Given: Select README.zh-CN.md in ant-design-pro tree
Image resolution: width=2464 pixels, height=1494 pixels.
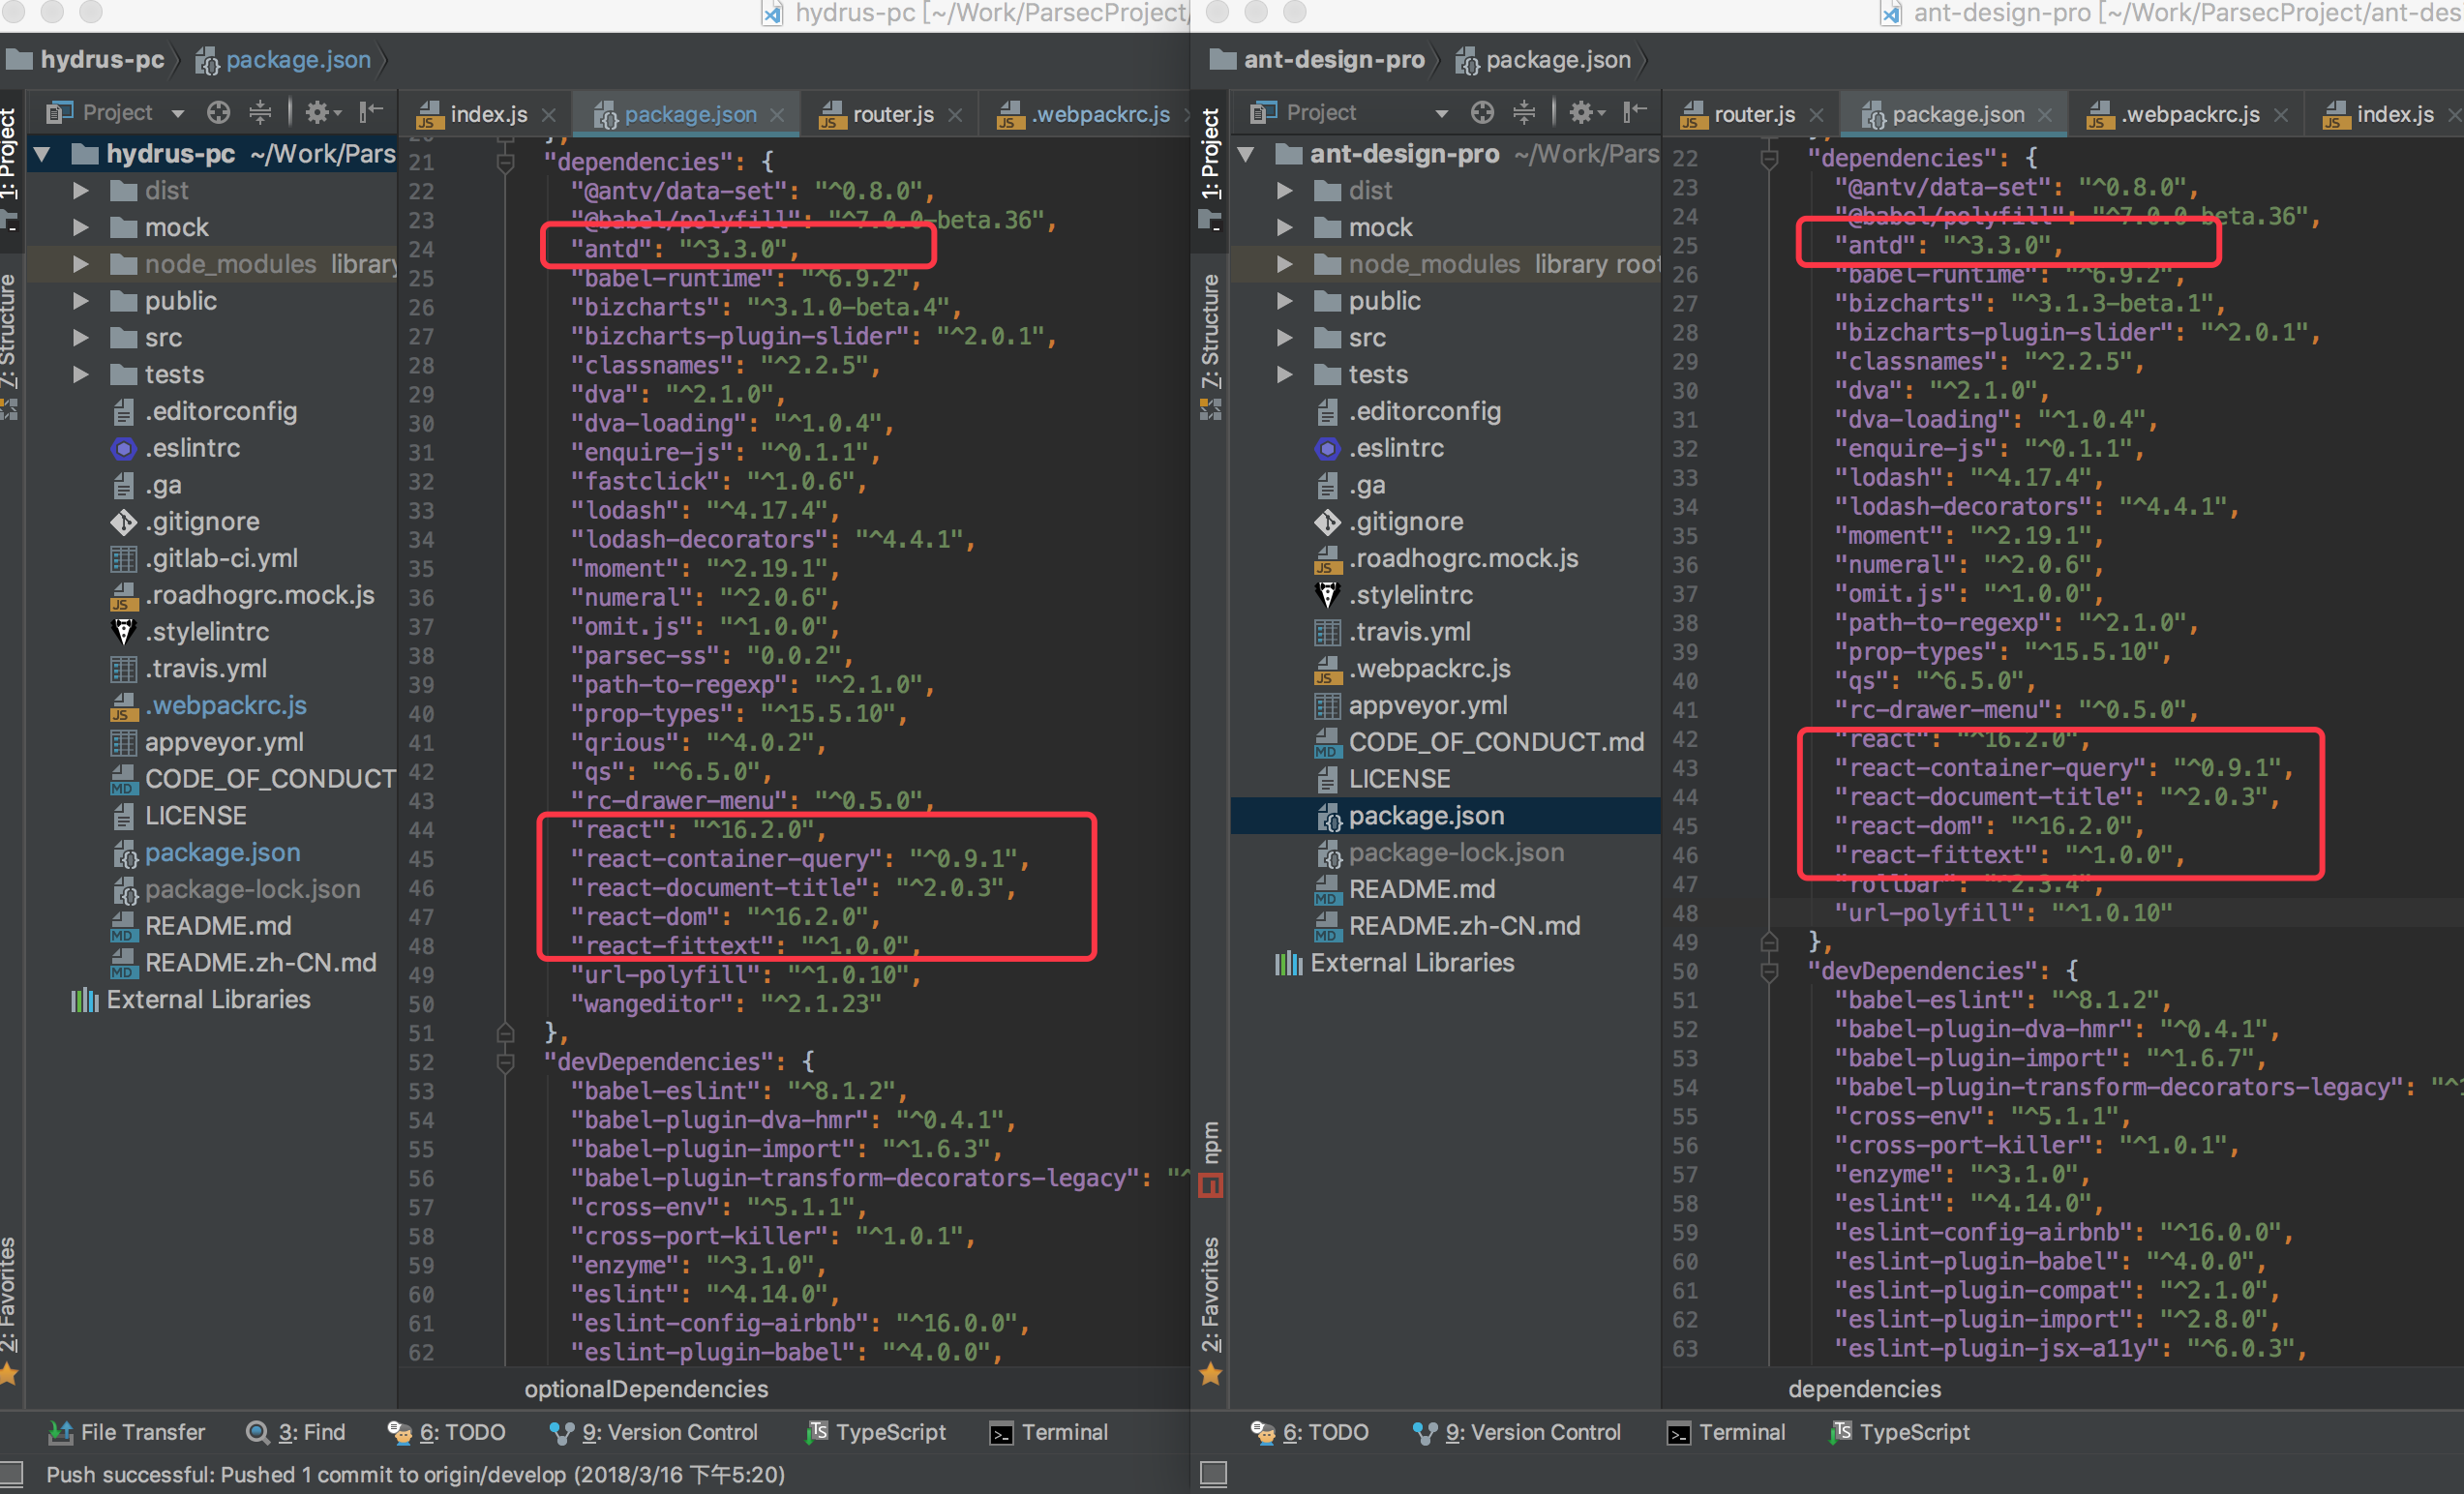Looking at the screenshot, I should pos(1464,926).
